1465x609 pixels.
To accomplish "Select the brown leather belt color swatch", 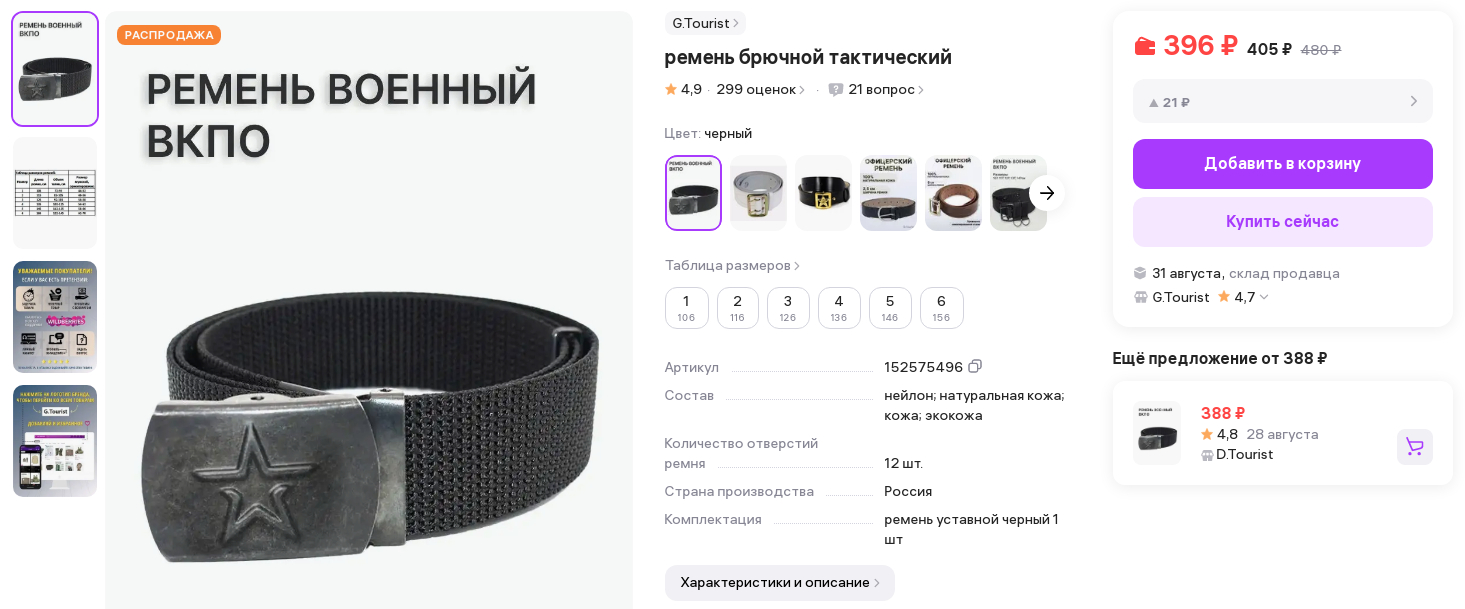I will tap(953, 193).
